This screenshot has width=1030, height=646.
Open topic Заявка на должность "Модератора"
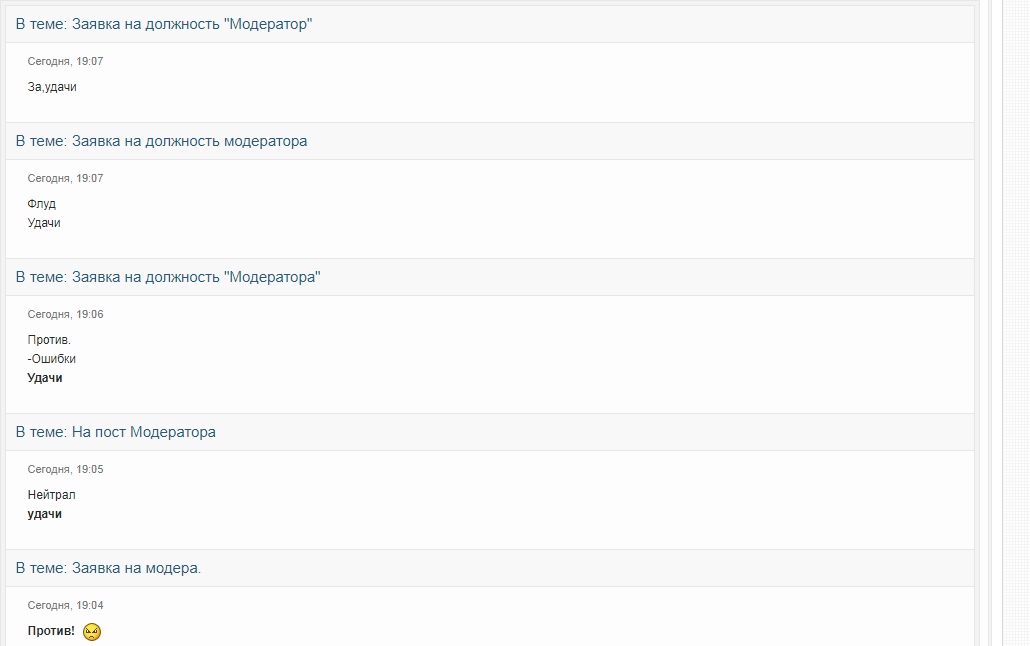coord(196,277)
